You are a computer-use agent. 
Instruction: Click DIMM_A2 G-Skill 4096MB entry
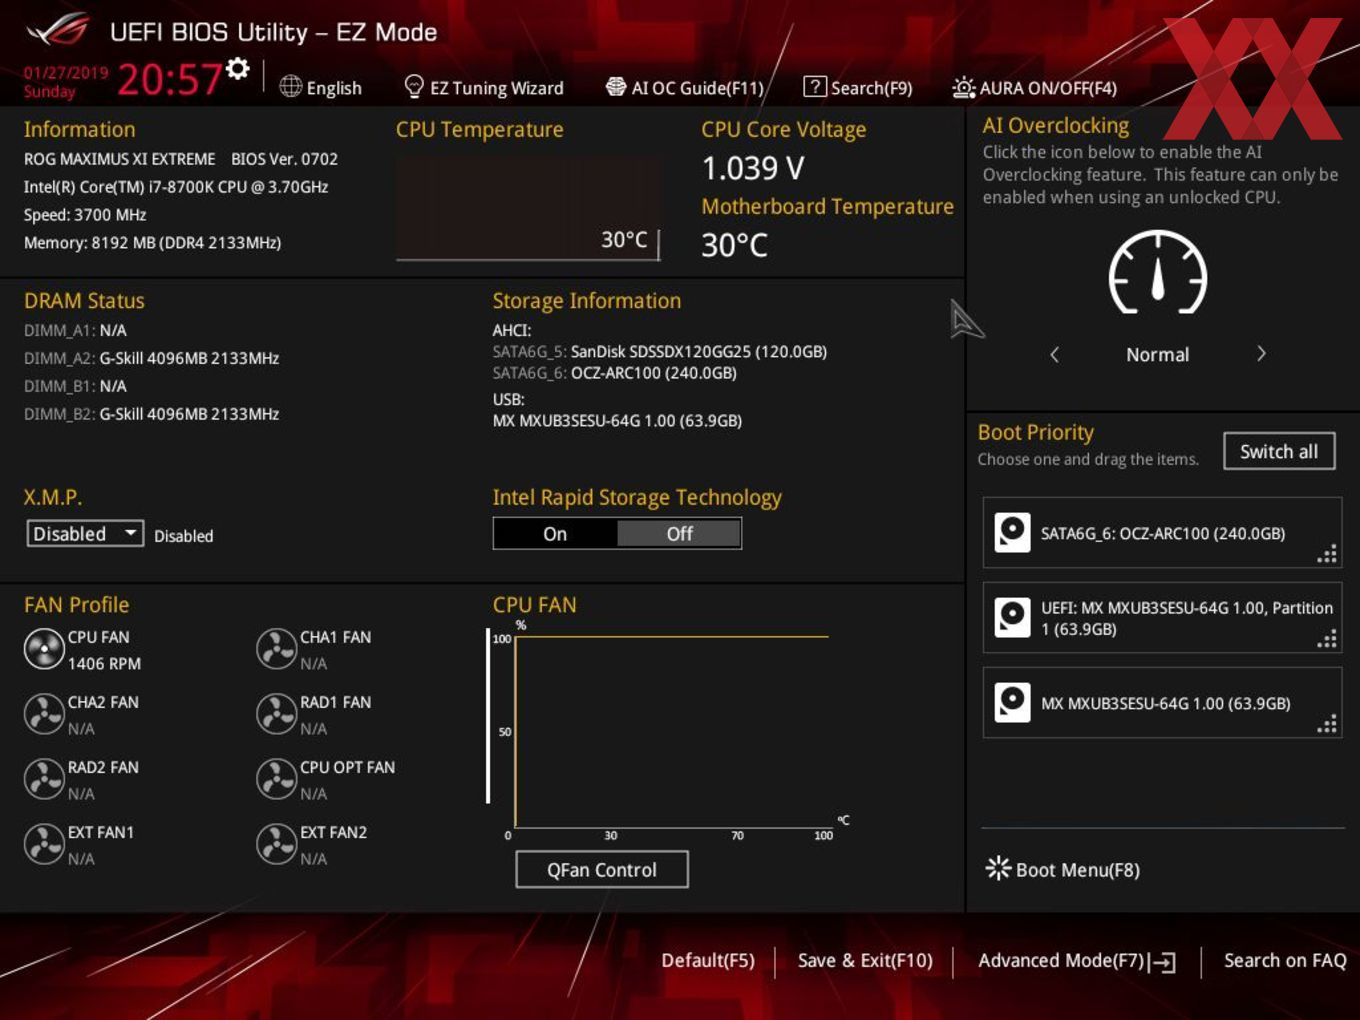pos(151,358)
